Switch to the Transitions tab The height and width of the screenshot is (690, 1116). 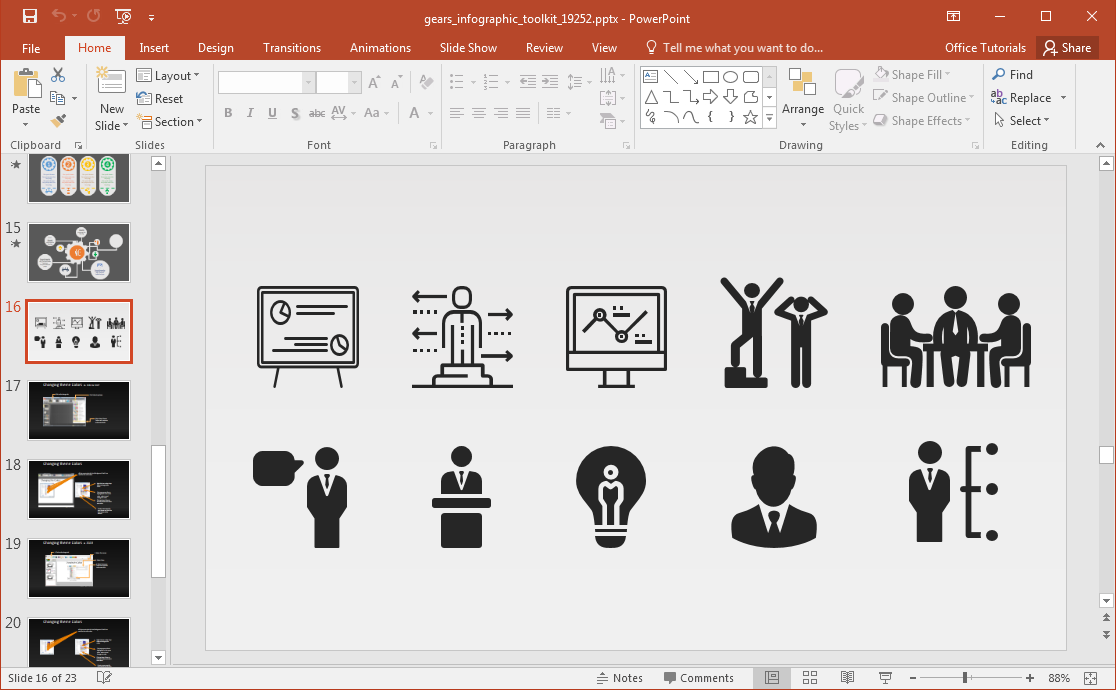tap(292, 48)
